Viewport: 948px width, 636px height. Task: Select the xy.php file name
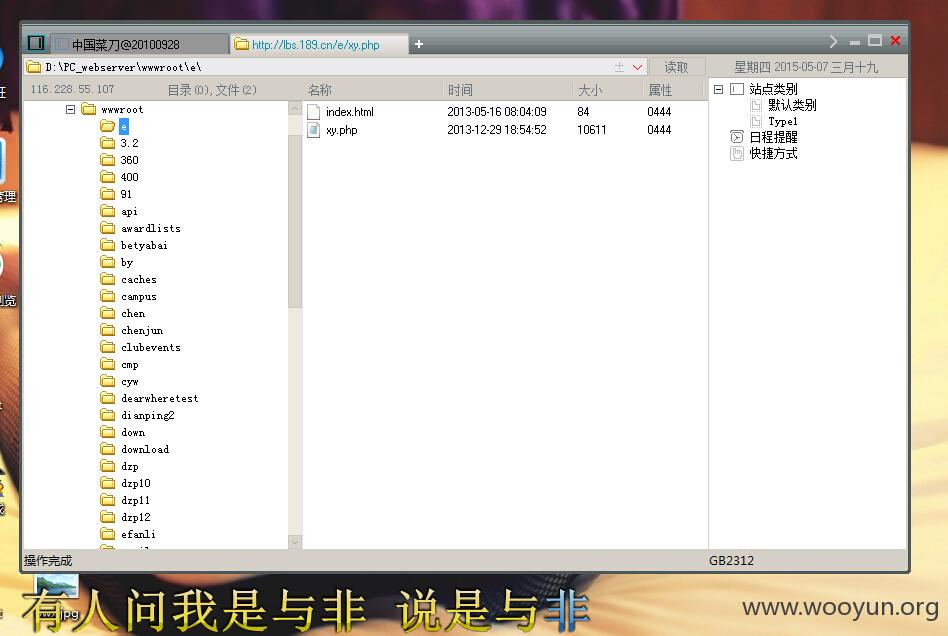coord(342,130)
